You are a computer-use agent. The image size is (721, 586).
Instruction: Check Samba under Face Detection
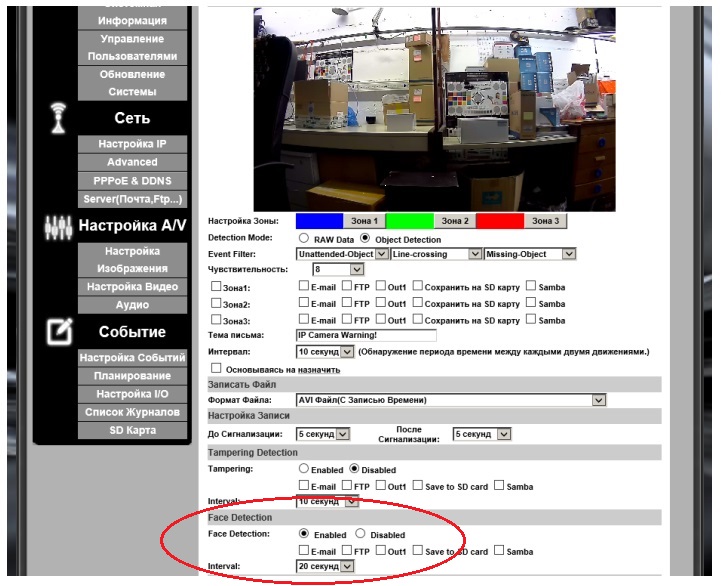pyautogui.click(x=499, y=550)
